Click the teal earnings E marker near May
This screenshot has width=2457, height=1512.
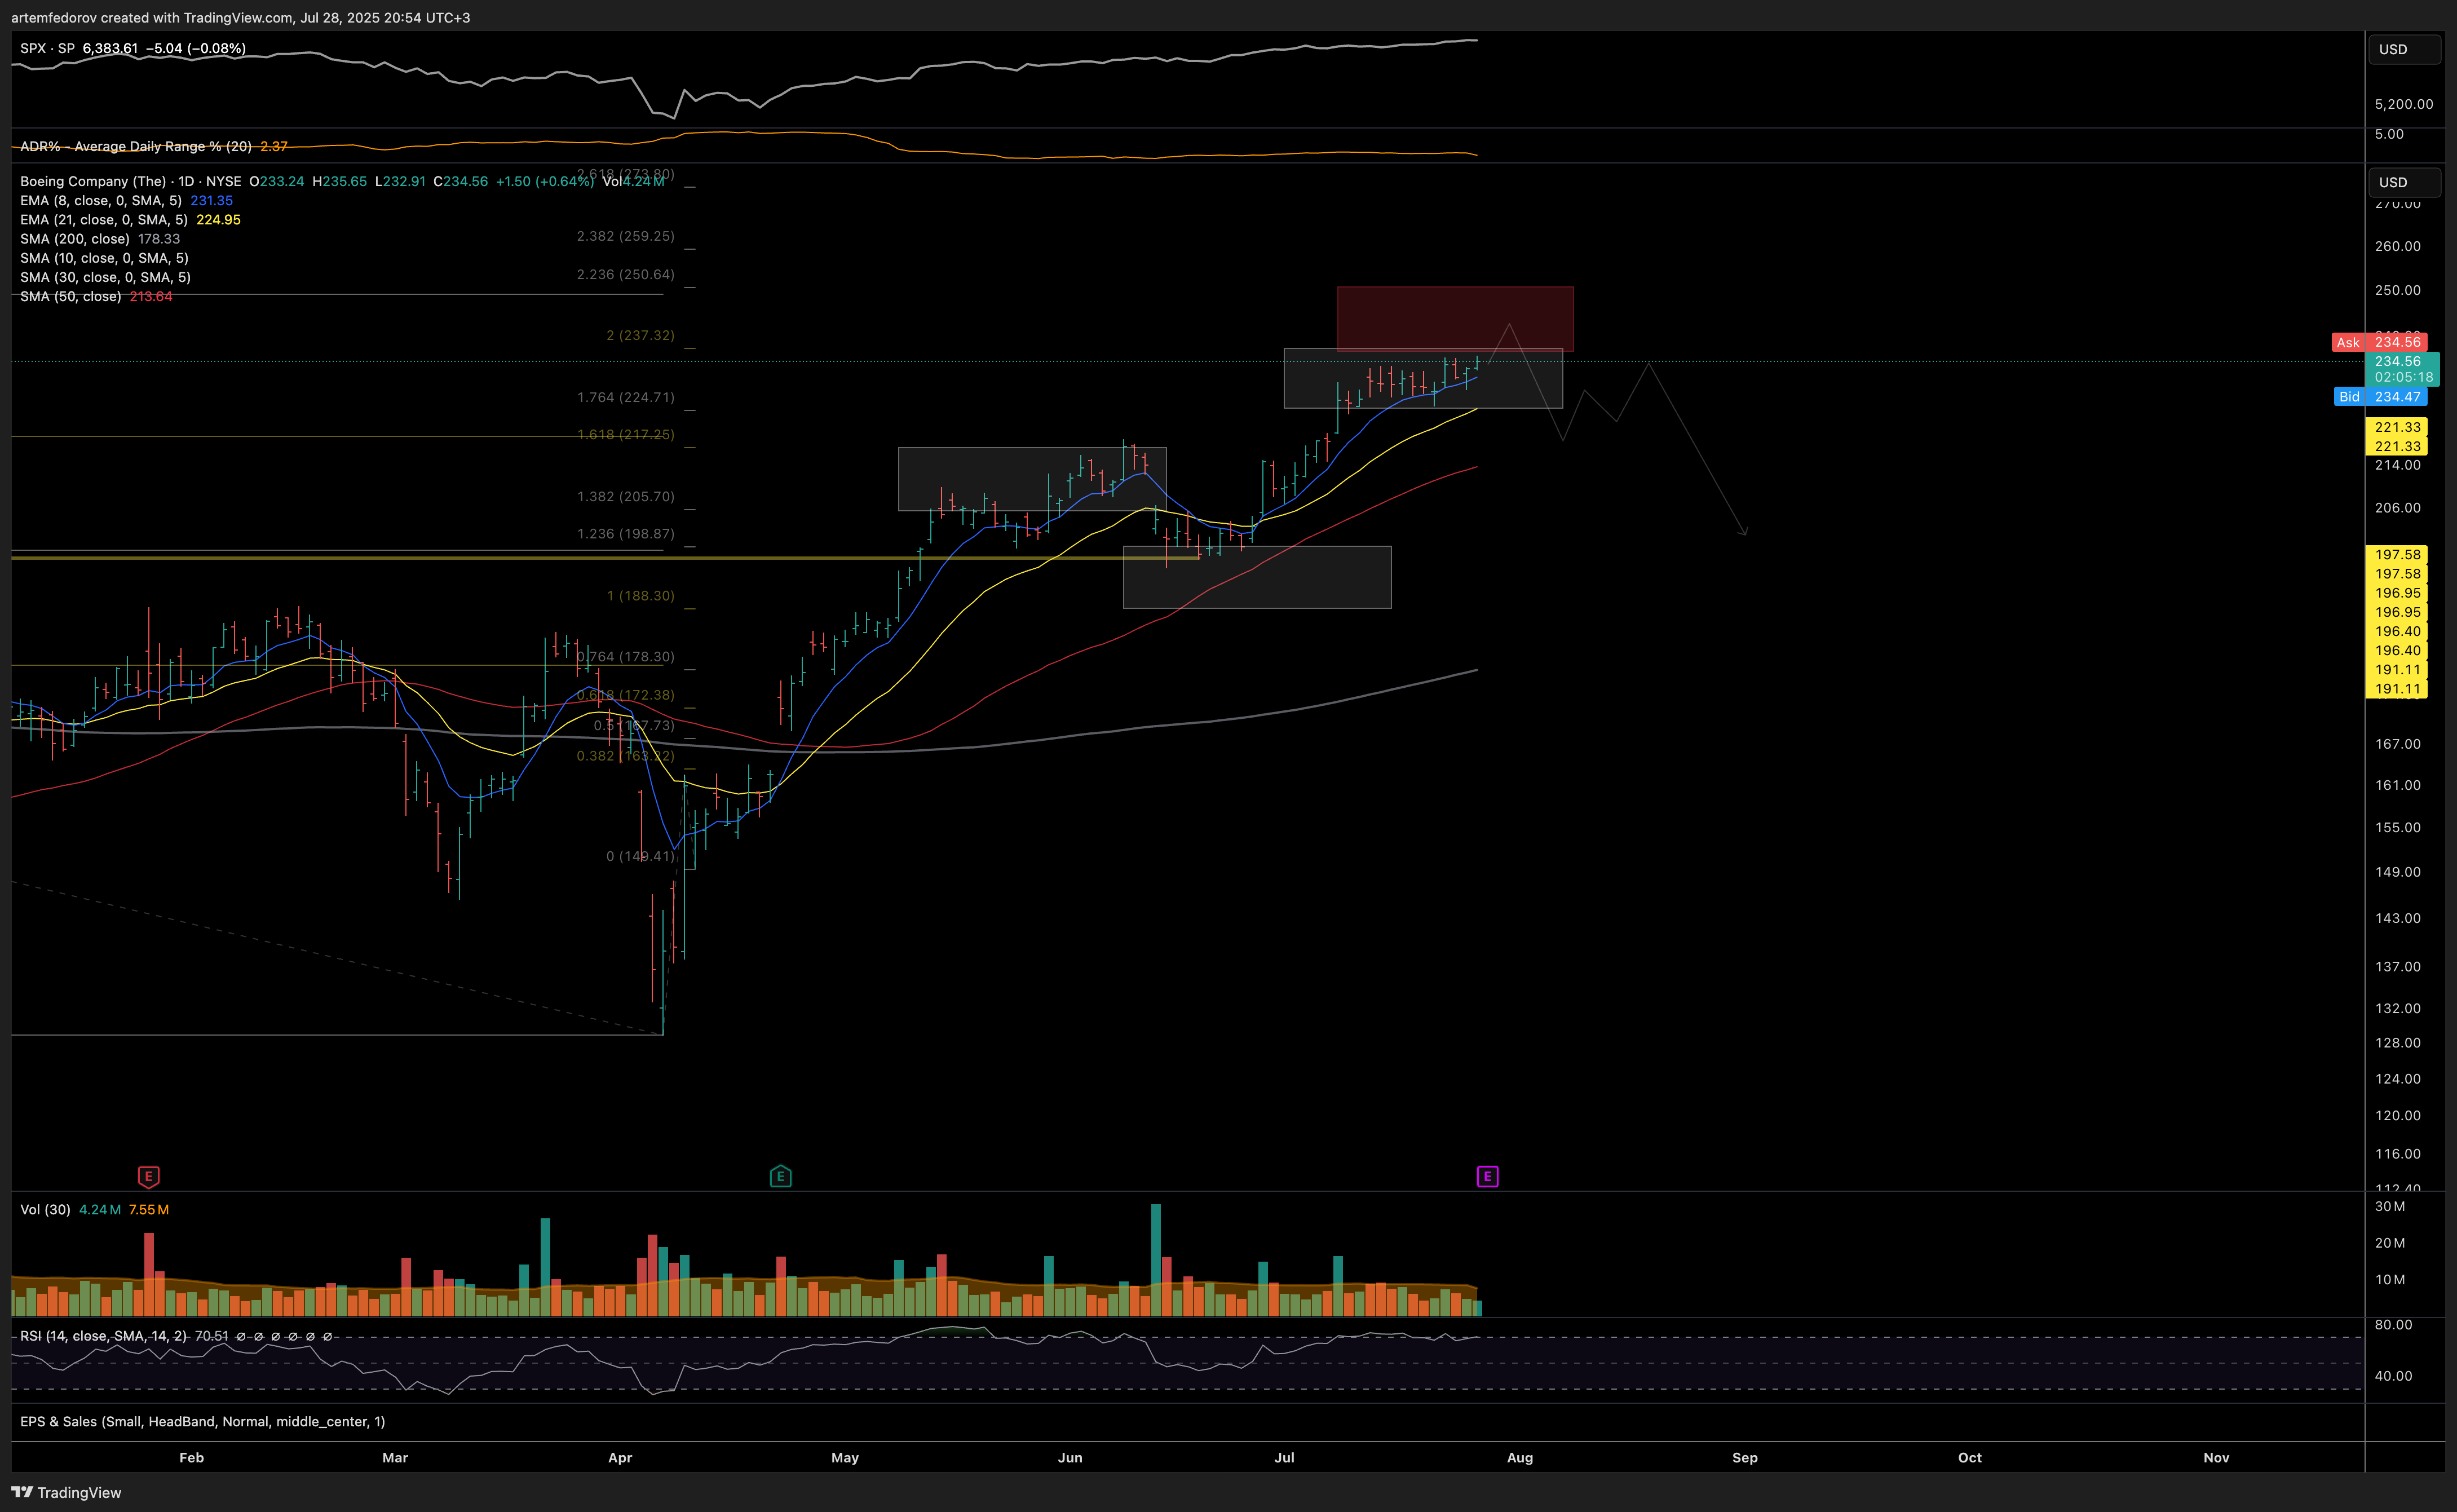(x=781, y=1176)
